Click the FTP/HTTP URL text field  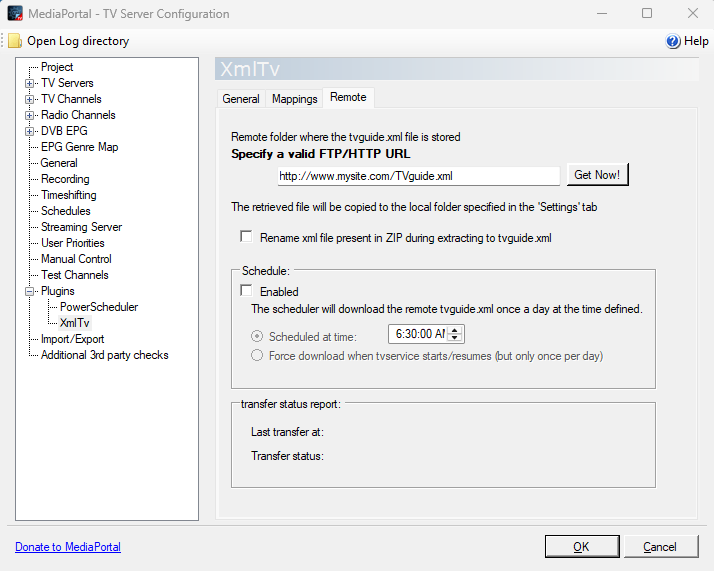pos(417,176)
